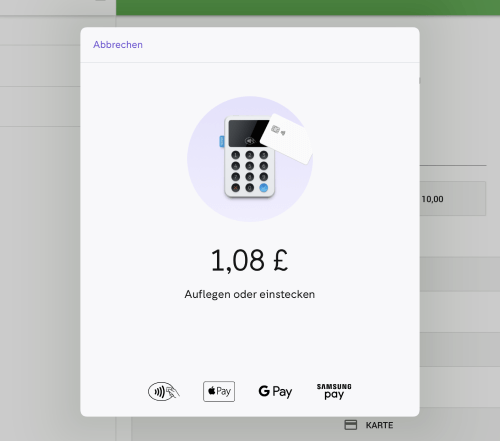Select the Apple Pay logo
The image size is (500, 441).
(x=219, y=391)
